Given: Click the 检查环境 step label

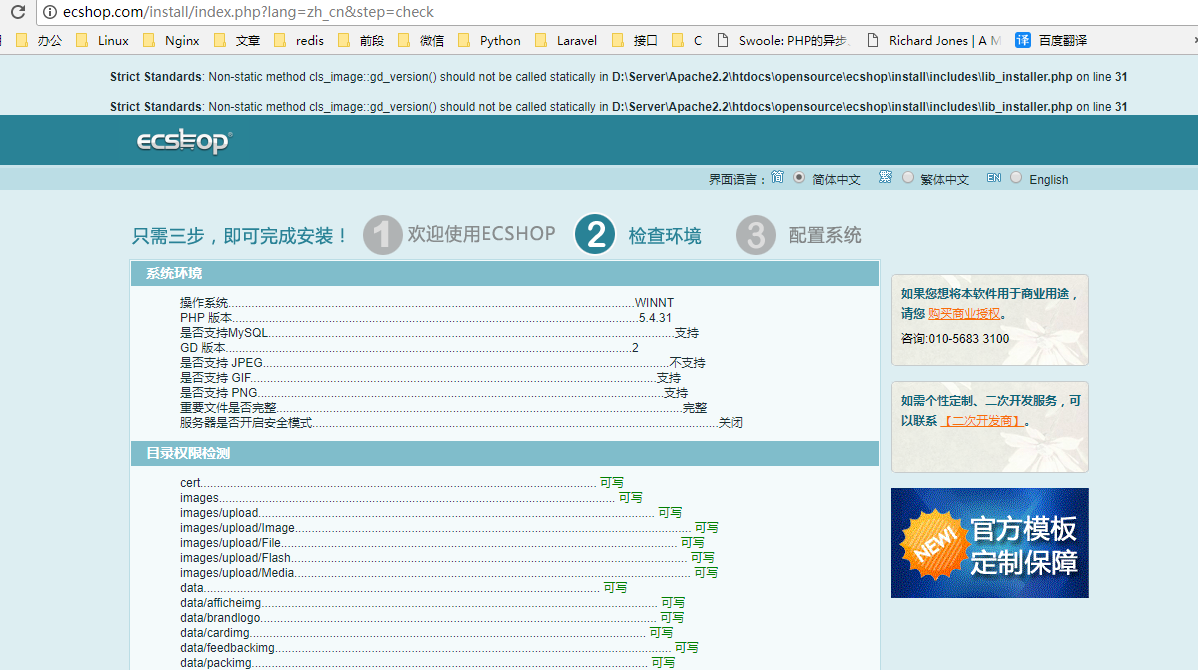Looking at the screenshot, I should (x=665, y=236).
